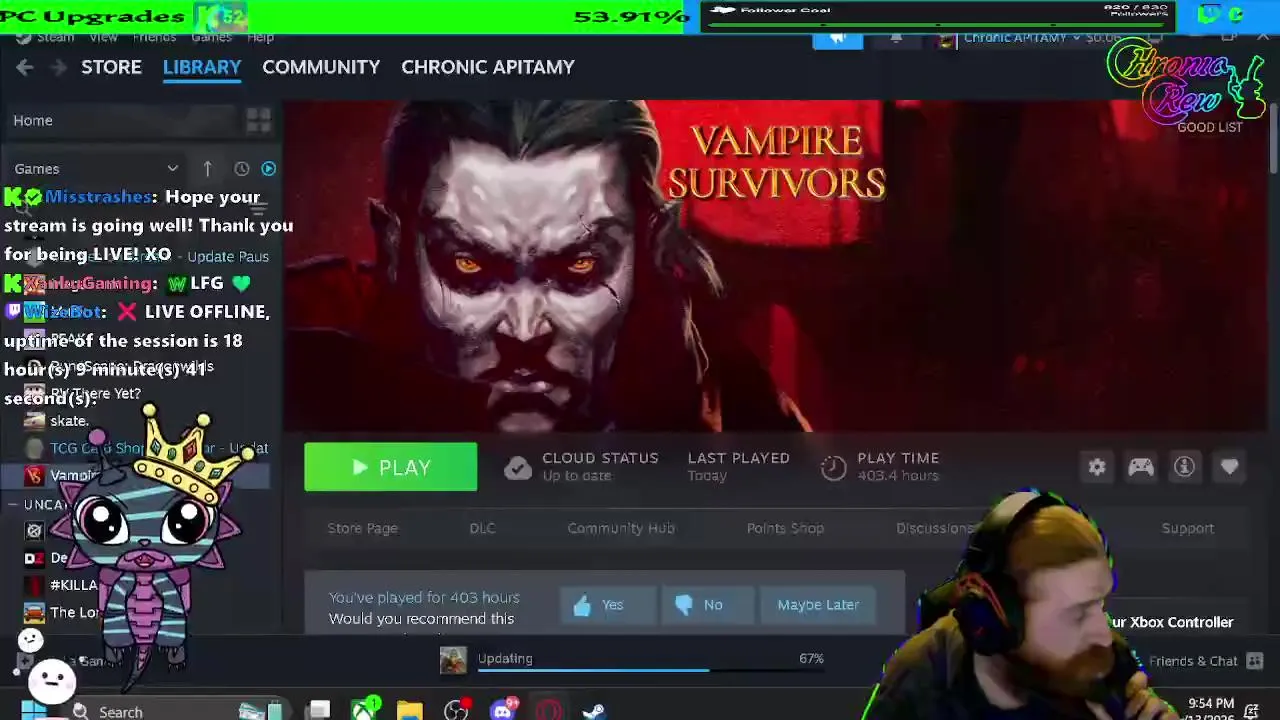
Task: Switch library to grid collections view
Action: click(x=259, y=120)
